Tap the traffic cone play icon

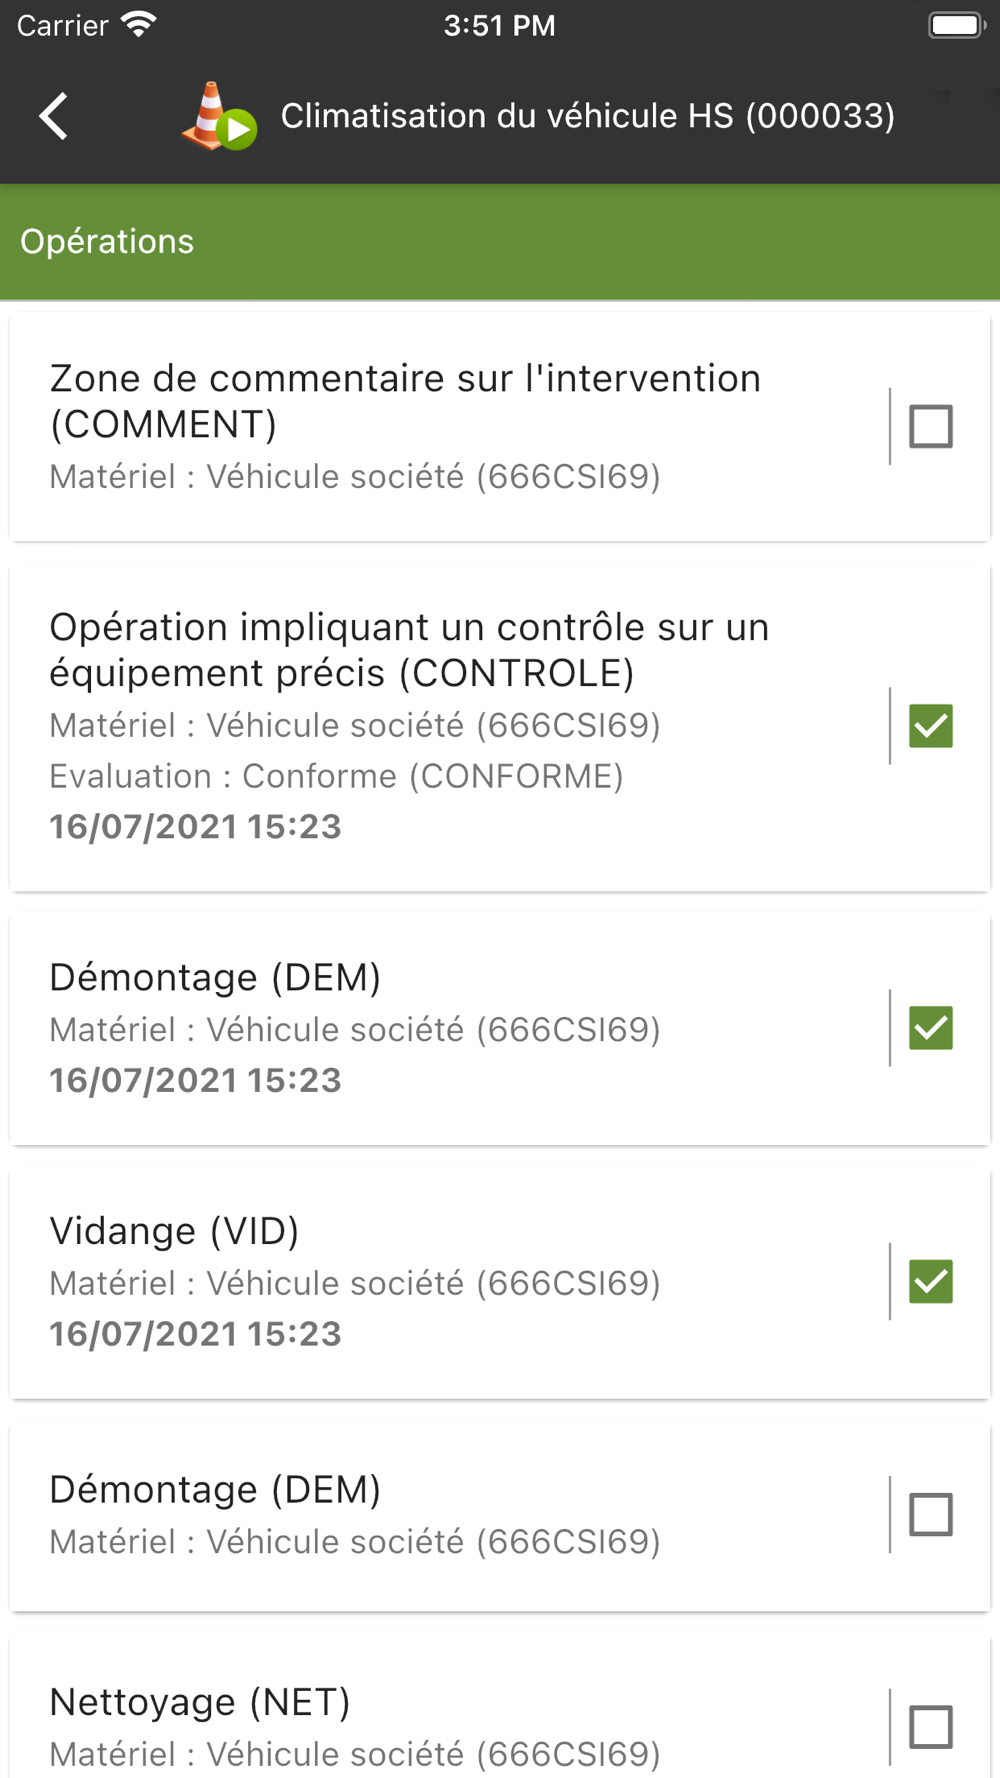point(219,116)
